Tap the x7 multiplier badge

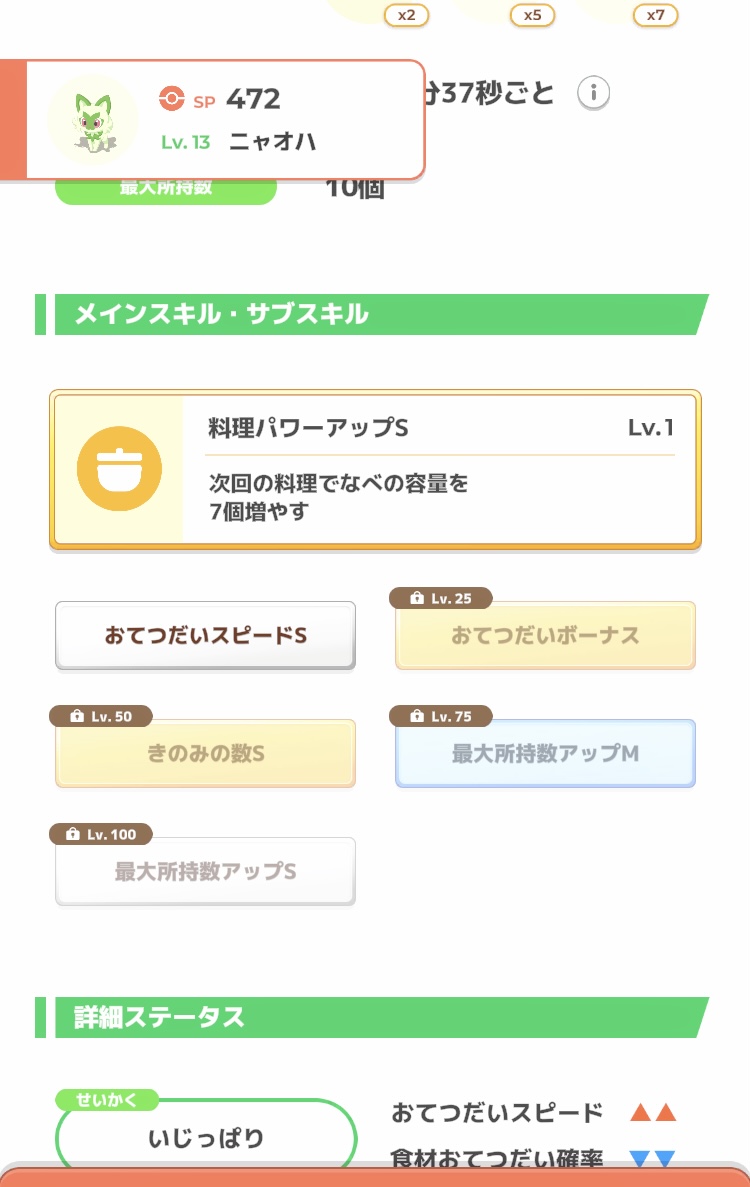click(x=655, y=15)
